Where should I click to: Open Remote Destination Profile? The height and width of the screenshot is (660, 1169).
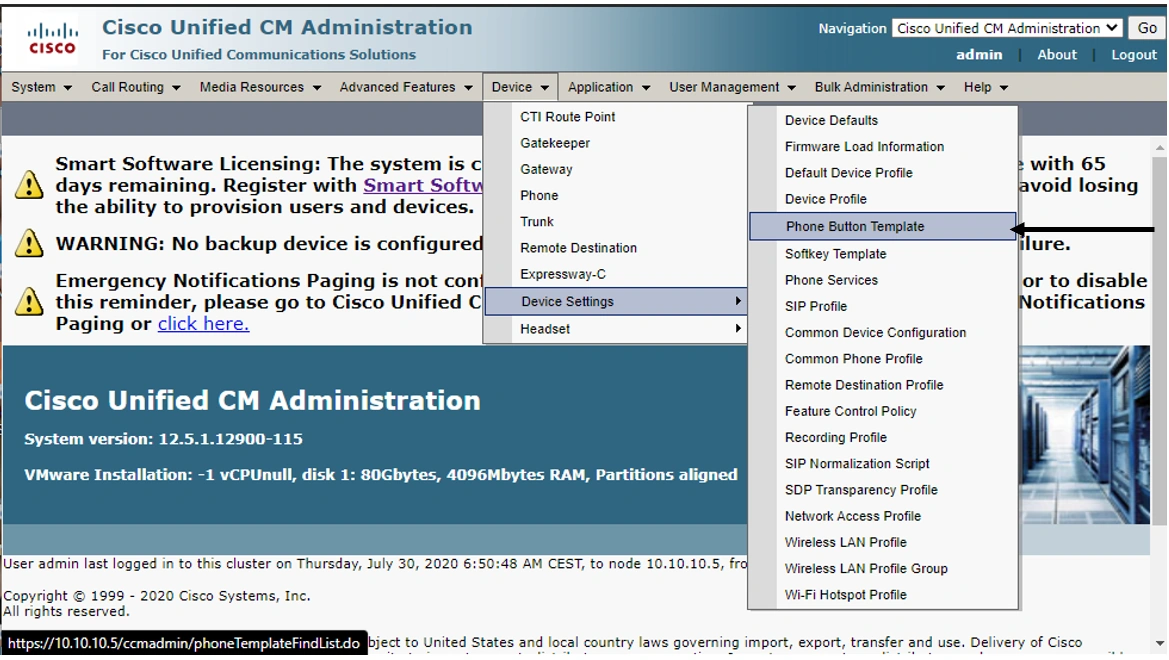tap(883, 385)
